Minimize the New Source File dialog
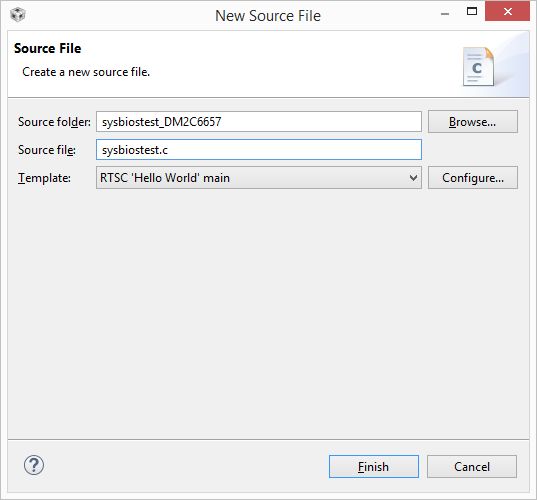 click(x=445, y=14)
